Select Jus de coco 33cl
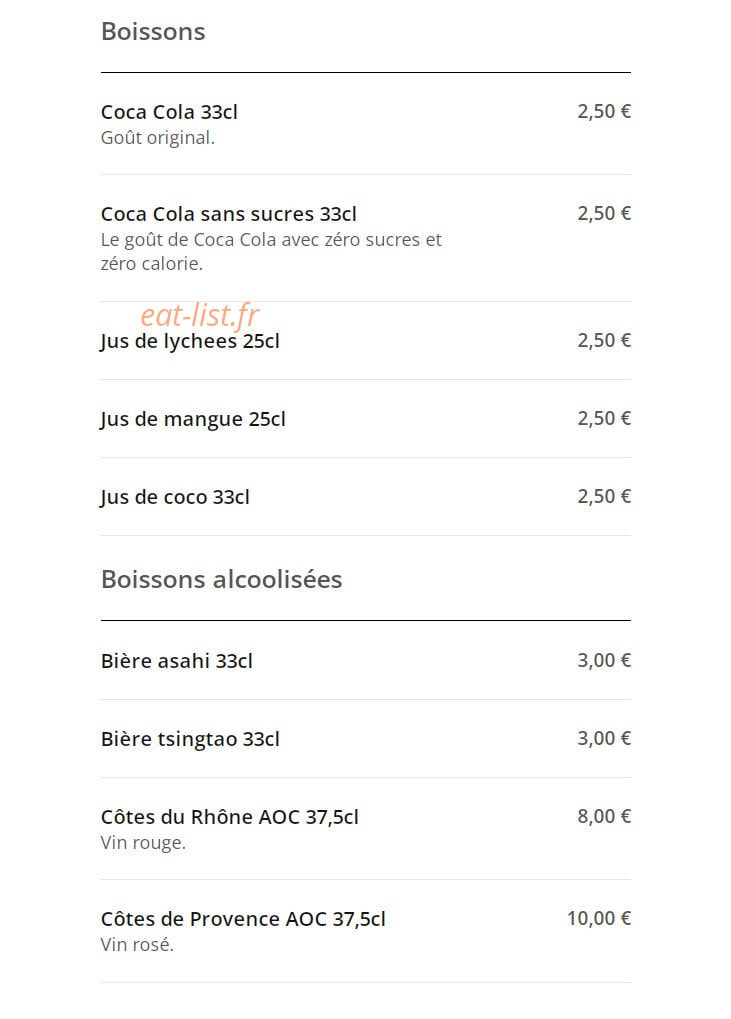This screenshot has width=731, height=1019. pyautogui.click(x=365, y=497)
